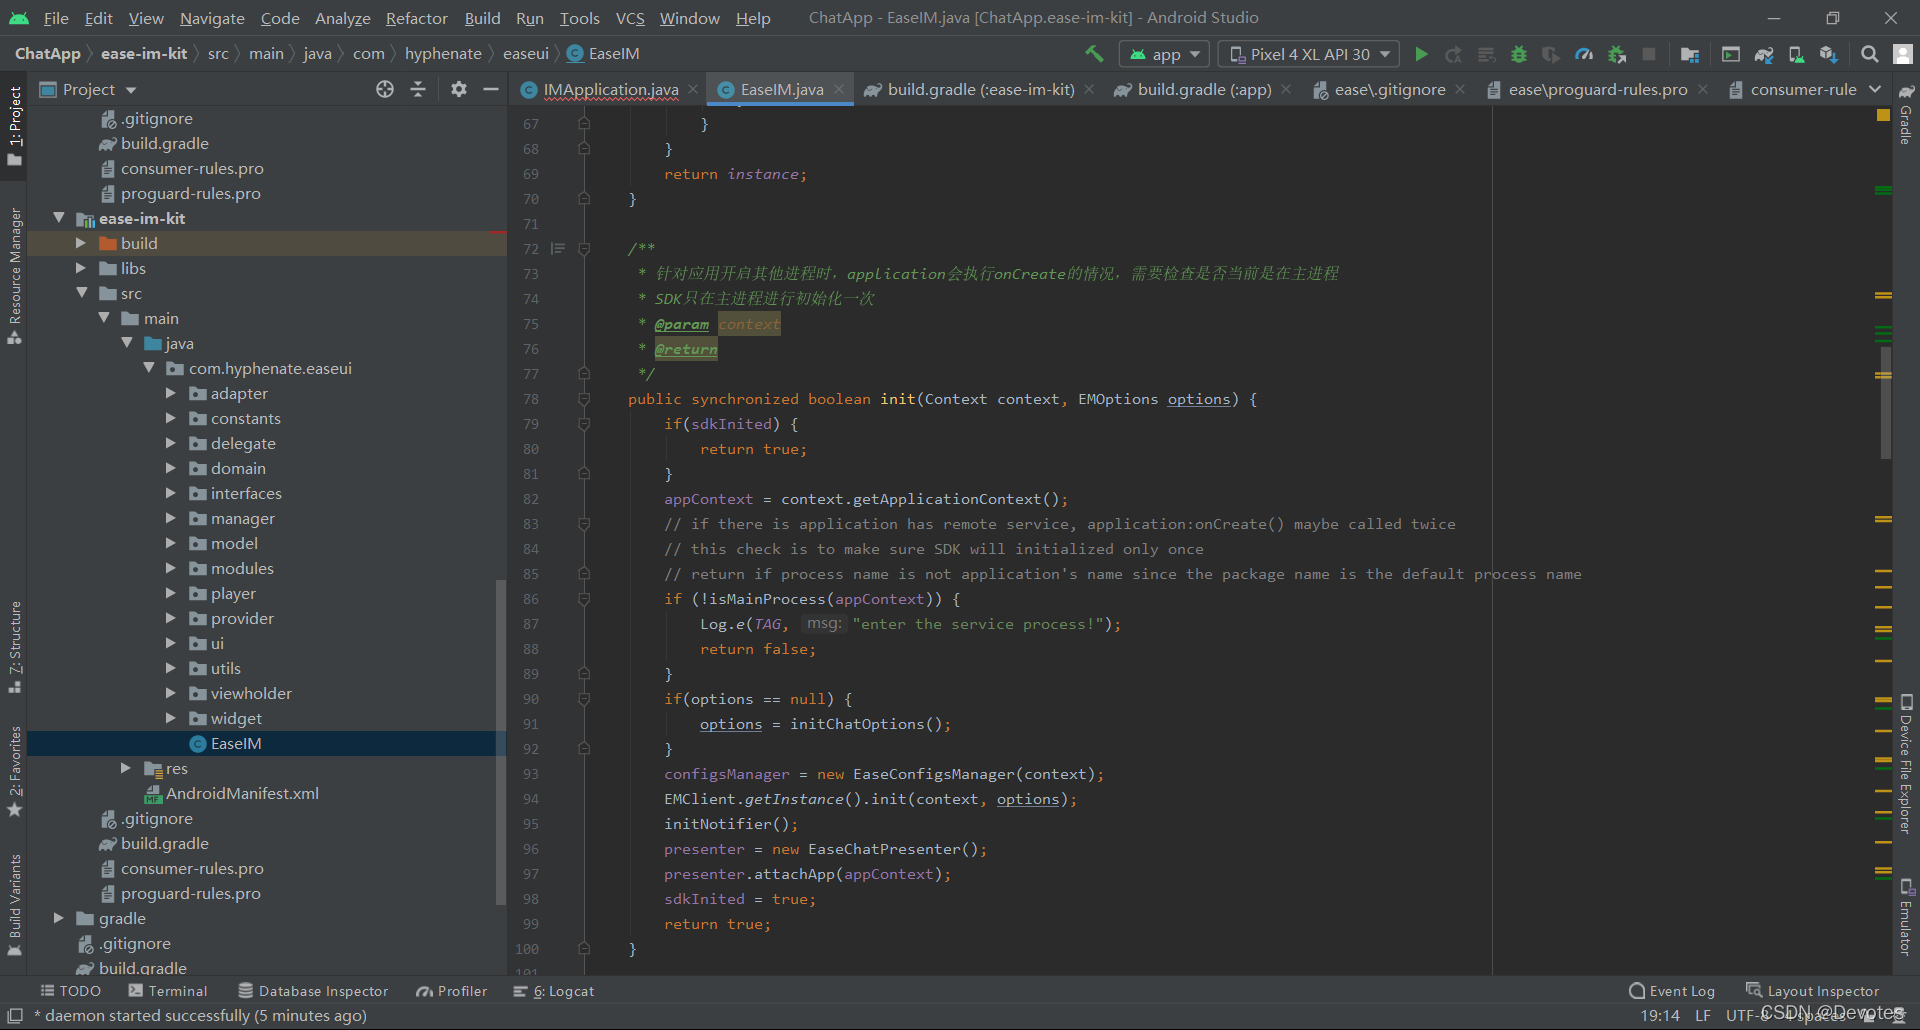Image resolution: width=1920 pixels, height=1030 pixels.
Task: Collapse the ease-im-kit module node
Action: pyautogui.click(x=58, y=218)
